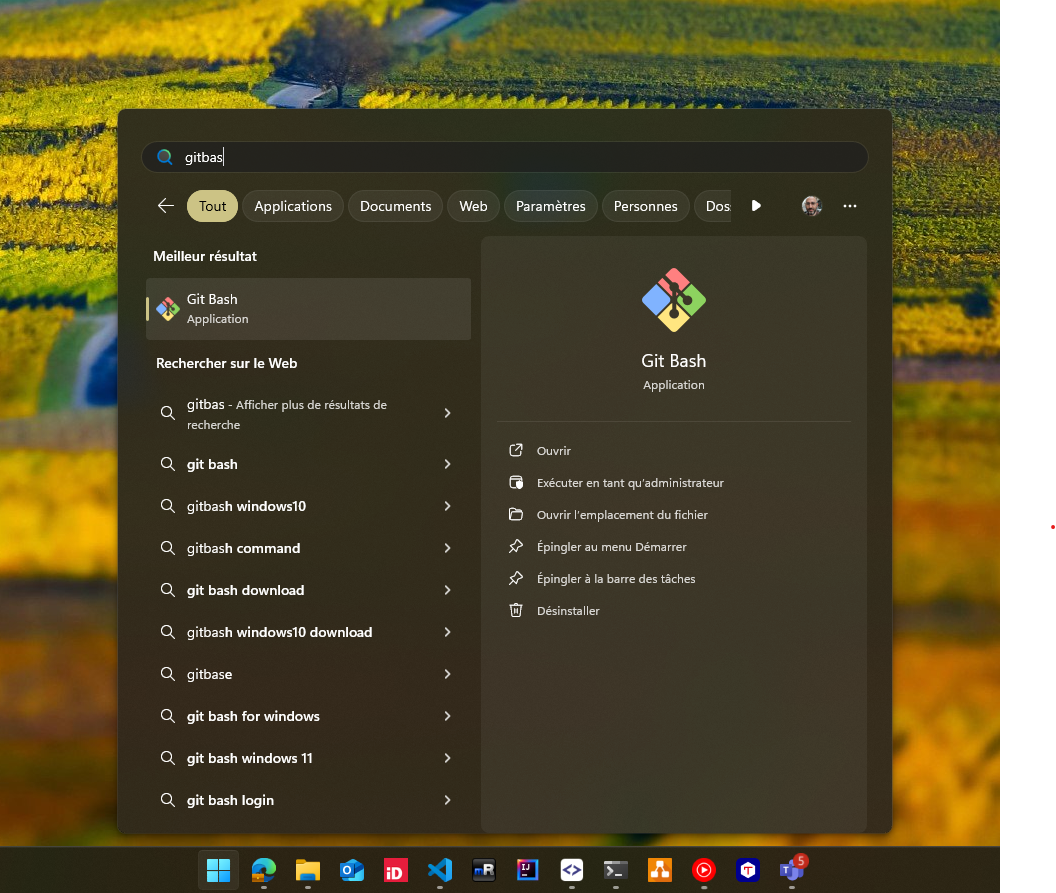
Task: Select the Documents filter tab
Action: point(395,206)
